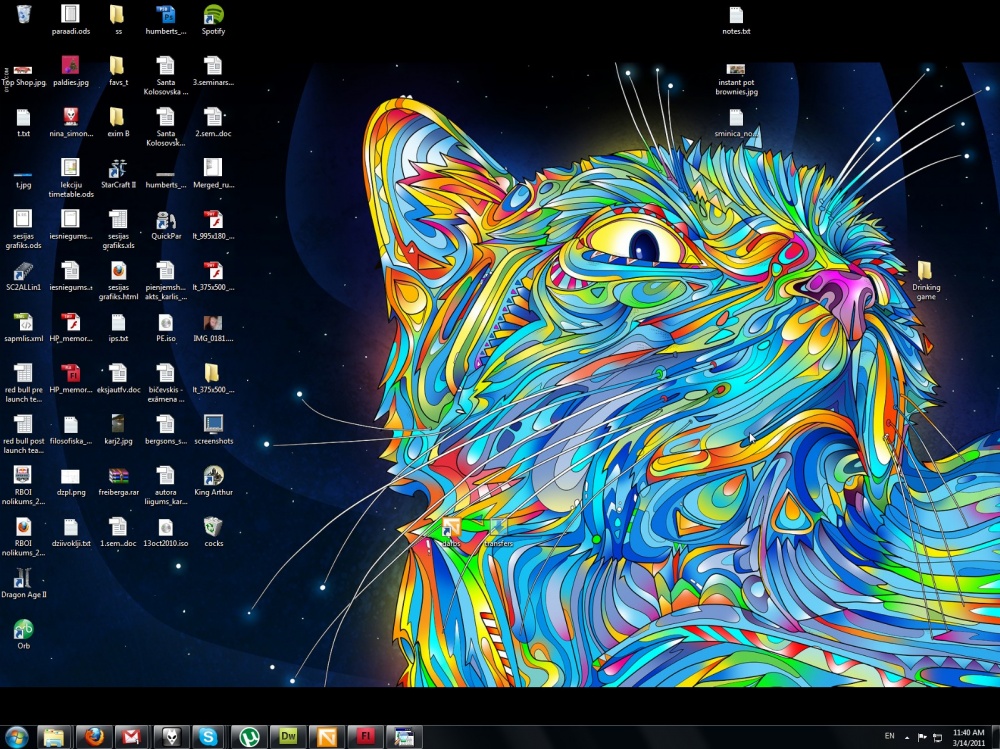Viewport: 1000px width, 749px height.
Task: Select the Drinking game folder icon
Action: (925, 271)
